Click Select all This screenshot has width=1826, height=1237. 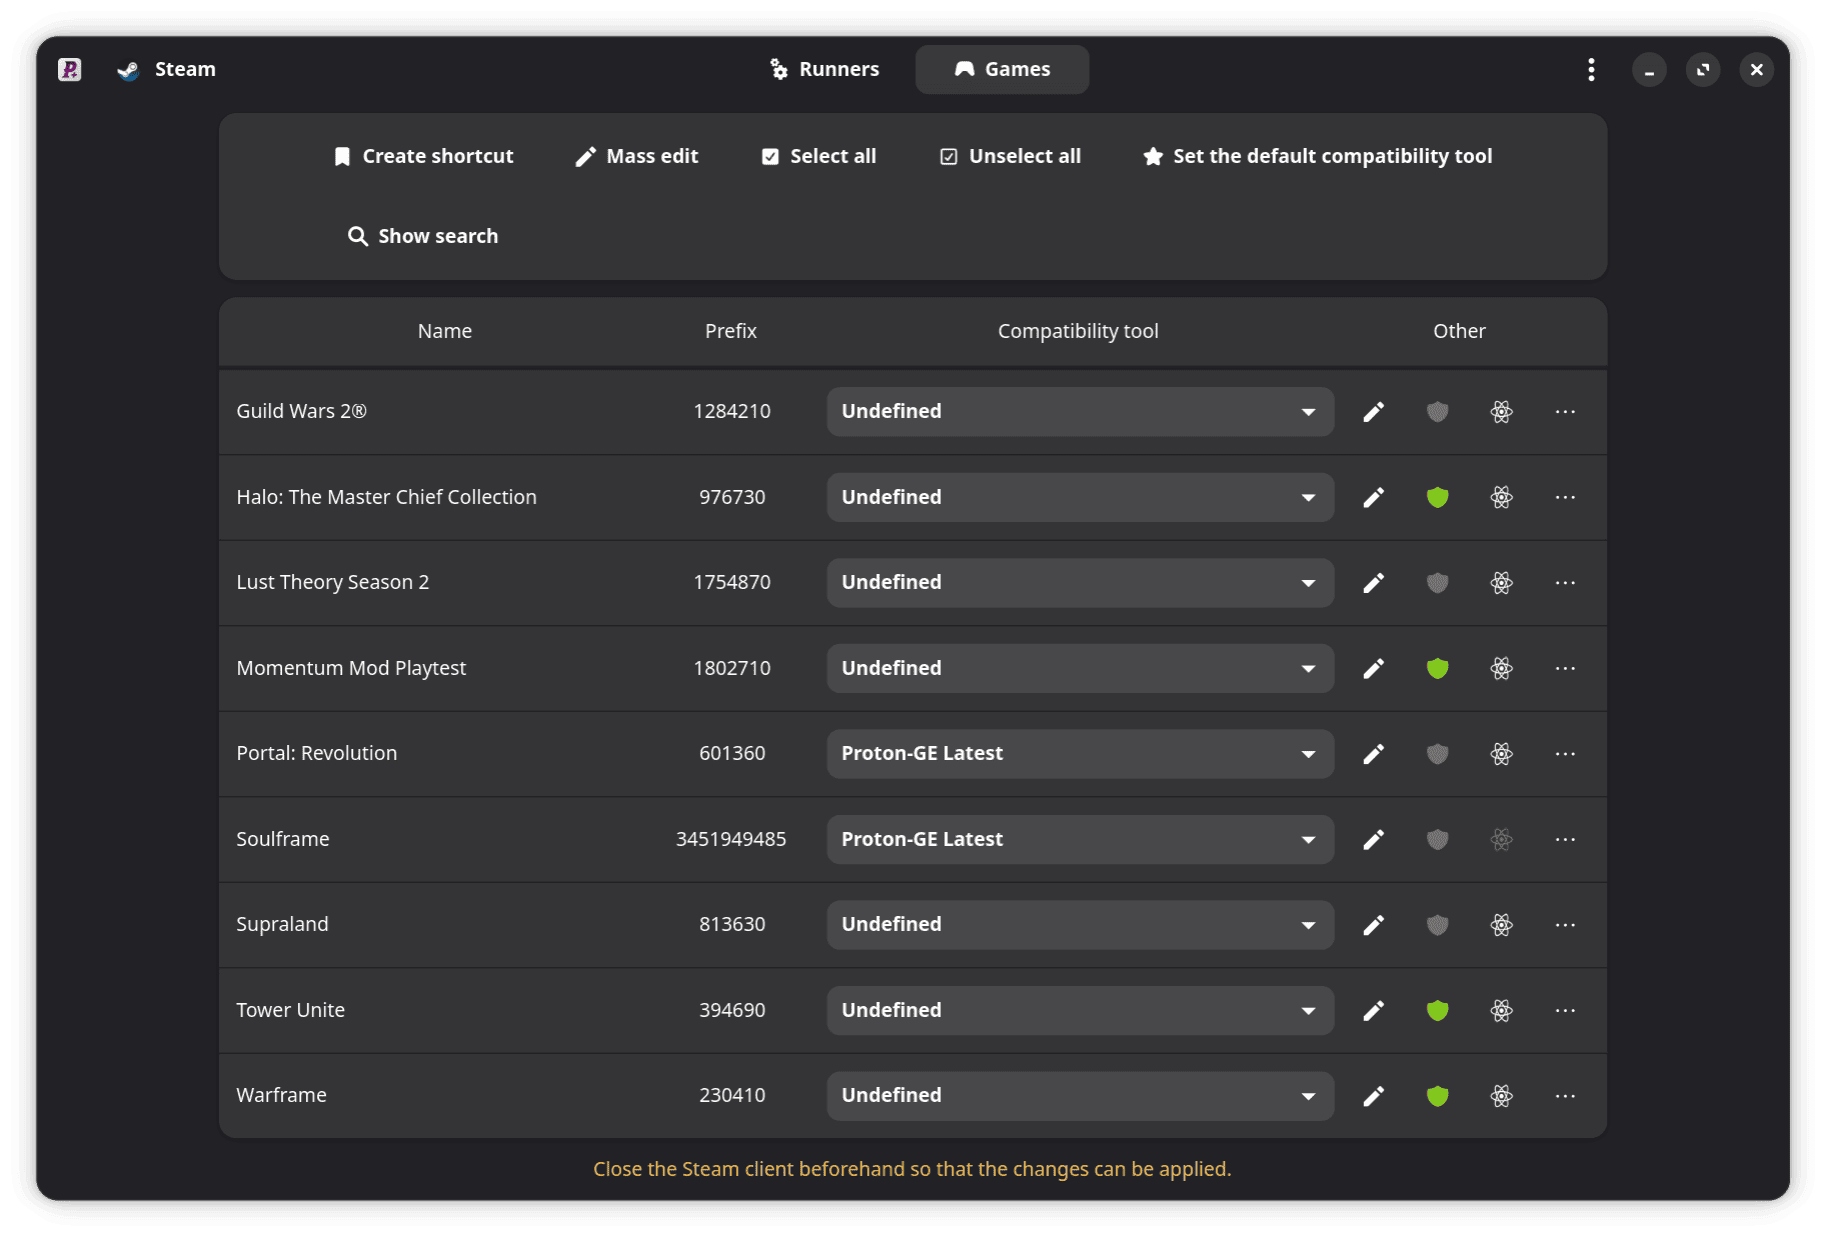pos(819,156)
